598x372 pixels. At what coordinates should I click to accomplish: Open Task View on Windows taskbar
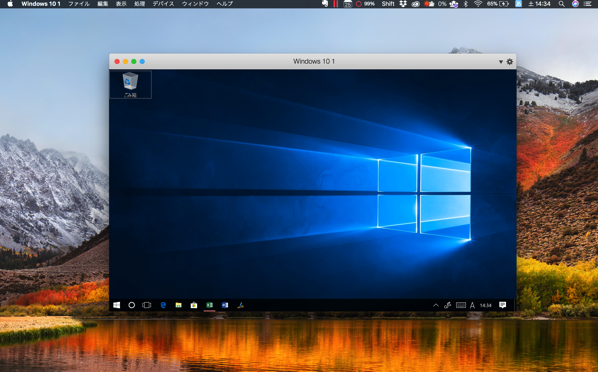147,305
